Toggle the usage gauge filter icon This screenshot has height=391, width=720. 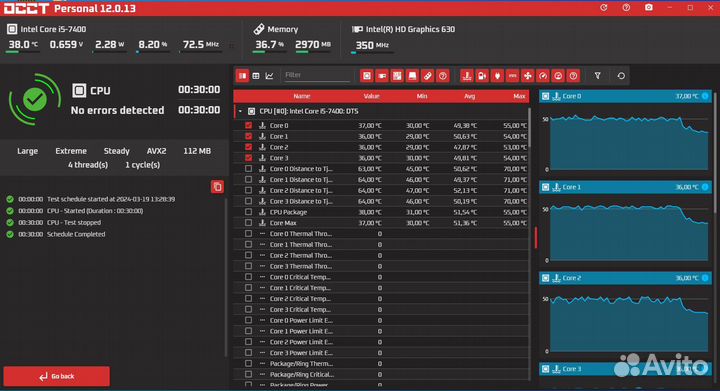coord(543,76)
